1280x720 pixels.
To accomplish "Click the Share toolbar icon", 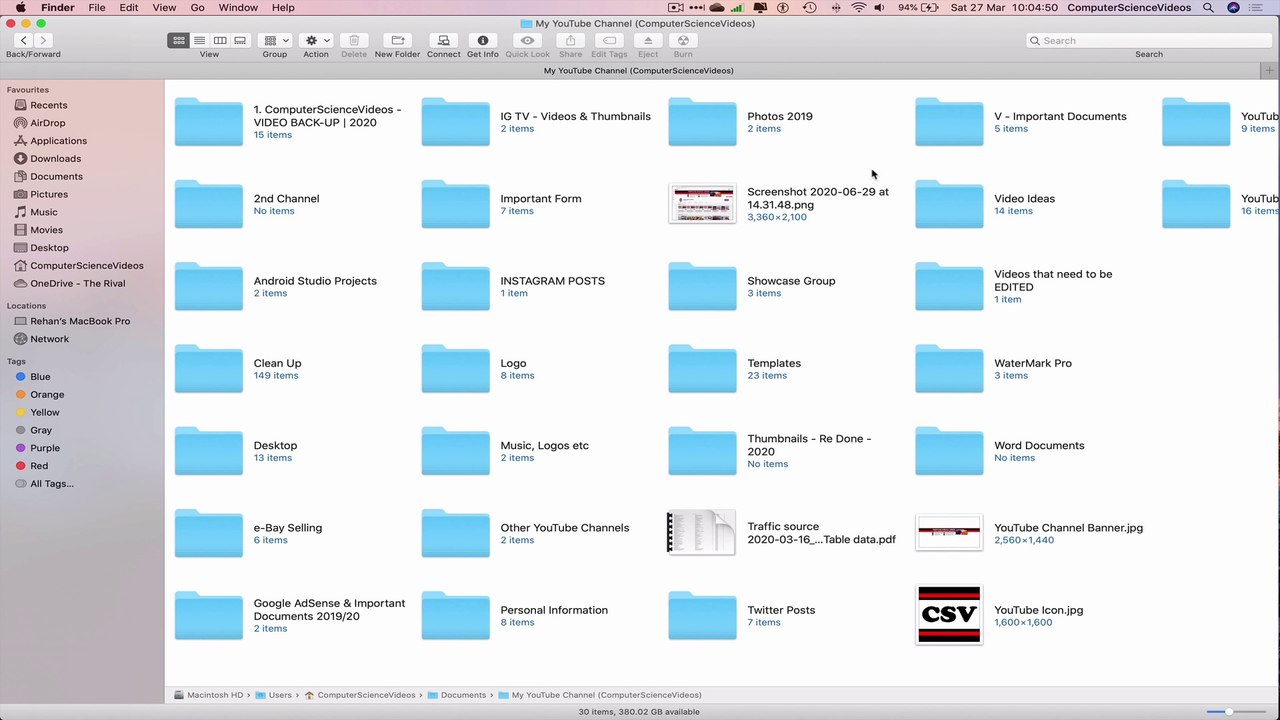I will click(570, 40).
